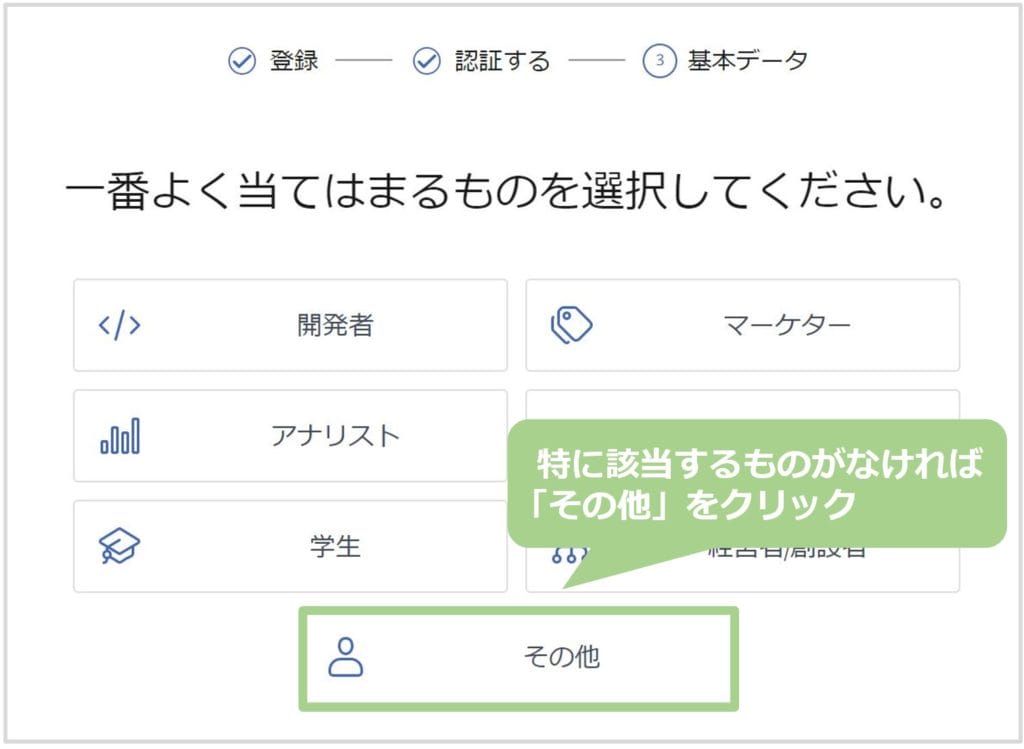Screen dimensions: 1024x749
Task: Select the アナリスト option label
Action: [x=335, y=436]
